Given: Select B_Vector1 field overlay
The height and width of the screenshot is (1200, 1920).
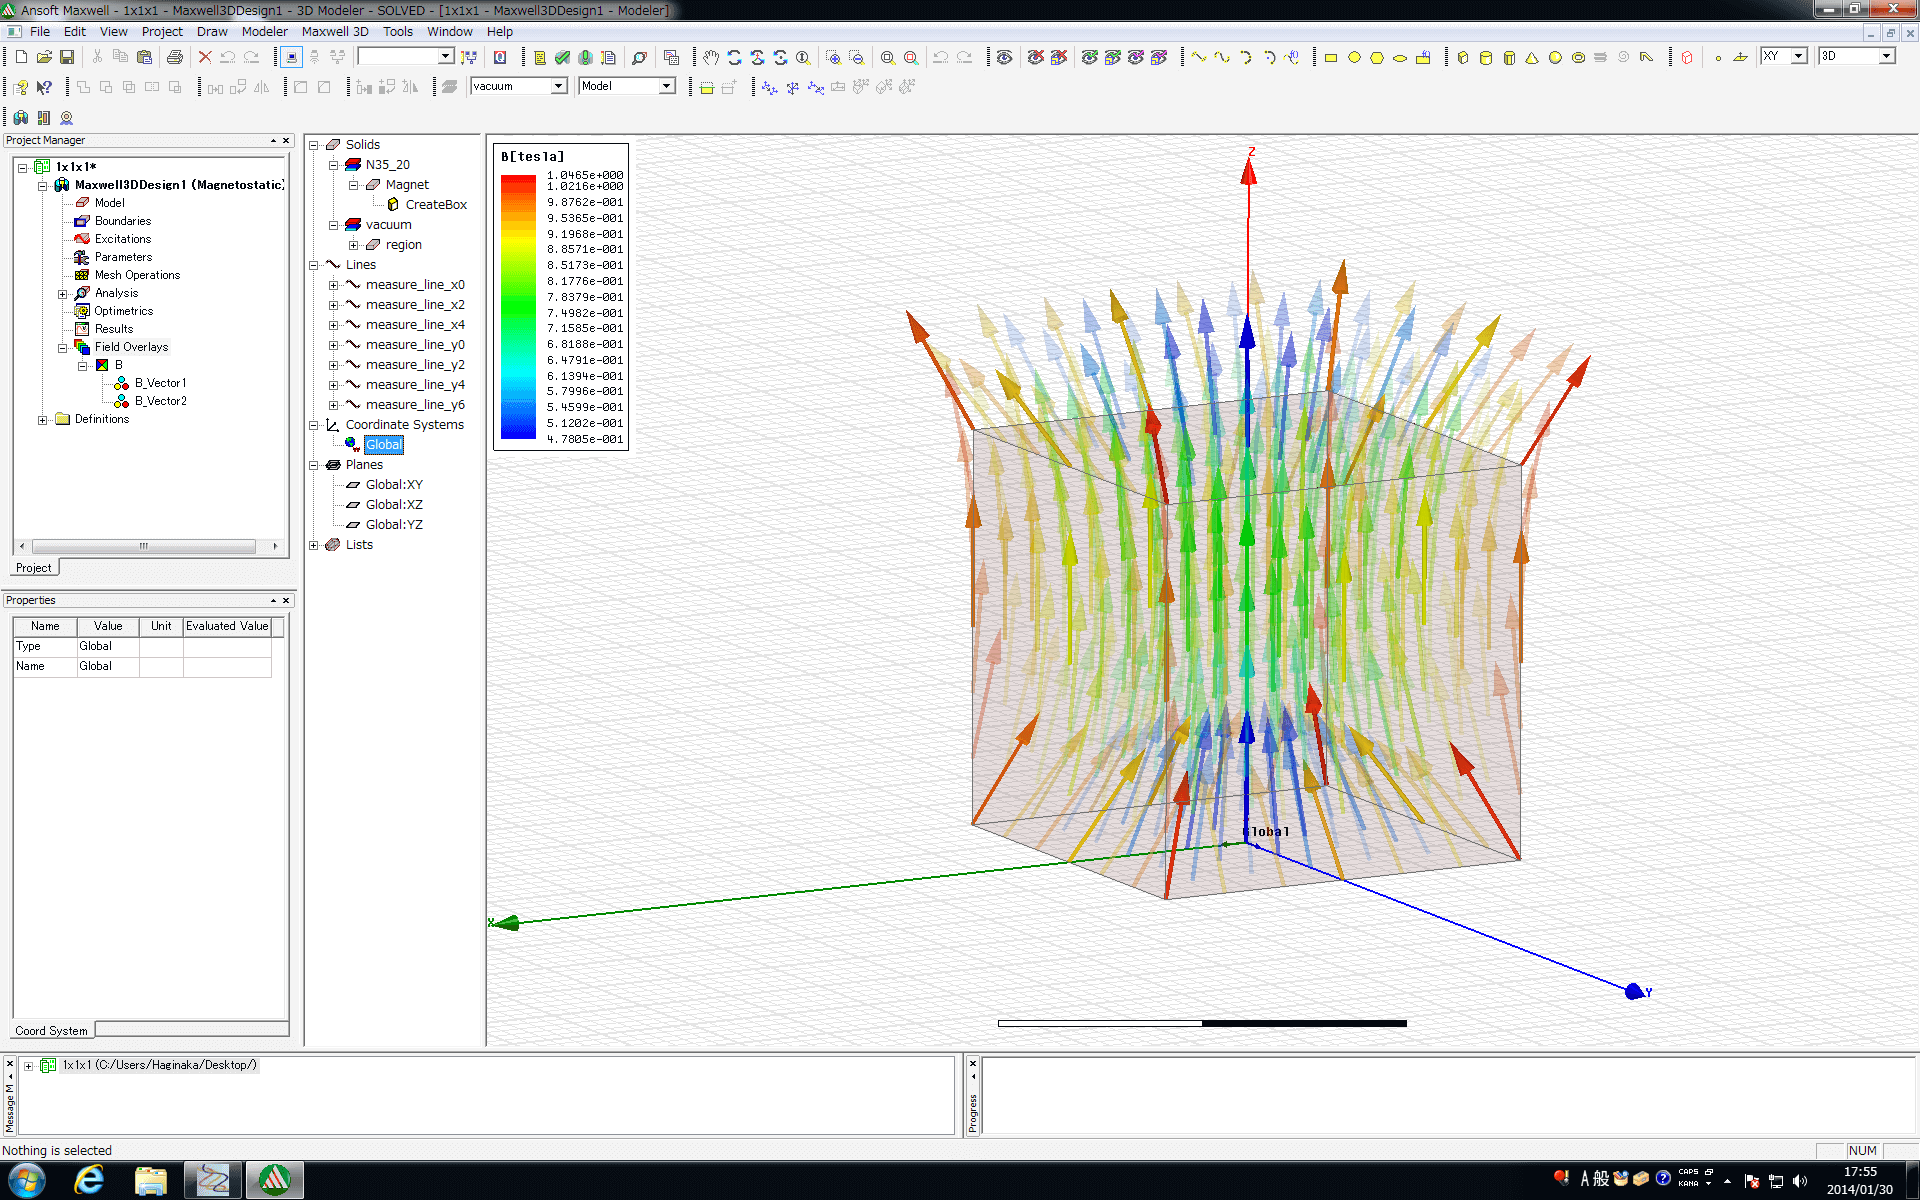Looking at the screenshot, I should 160,383.
